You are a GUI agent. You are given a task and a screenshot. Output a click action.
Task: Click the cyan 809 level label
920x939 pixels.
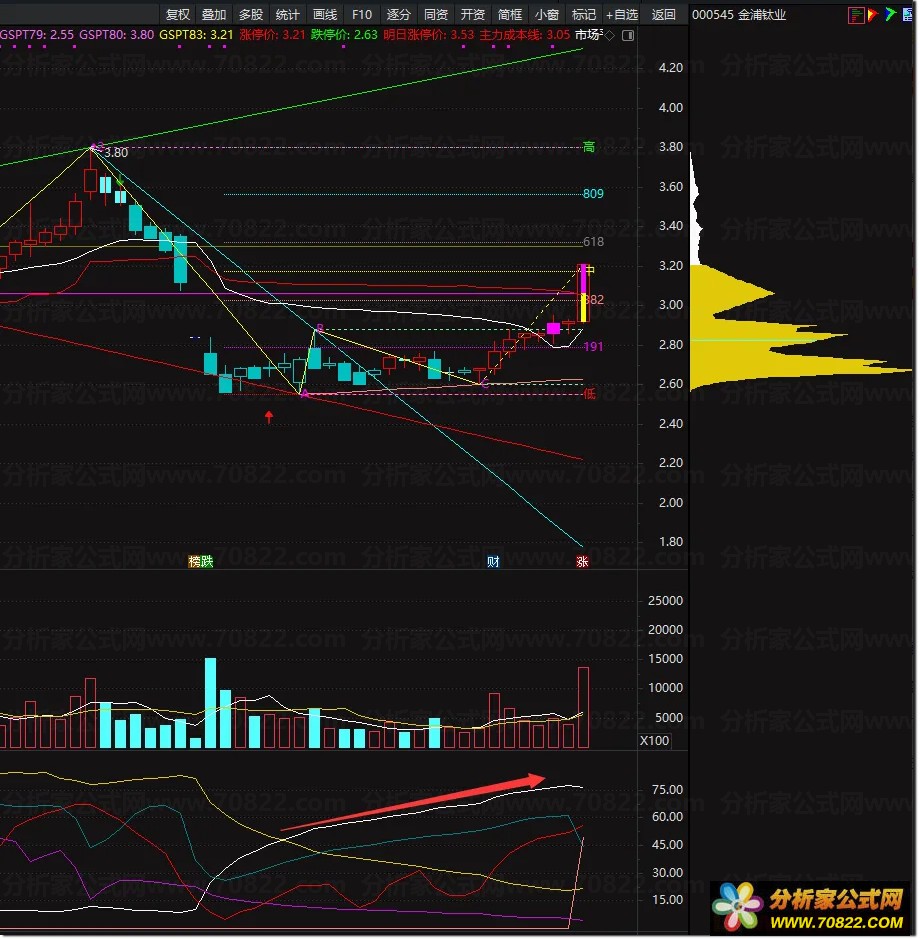(593, 193)
